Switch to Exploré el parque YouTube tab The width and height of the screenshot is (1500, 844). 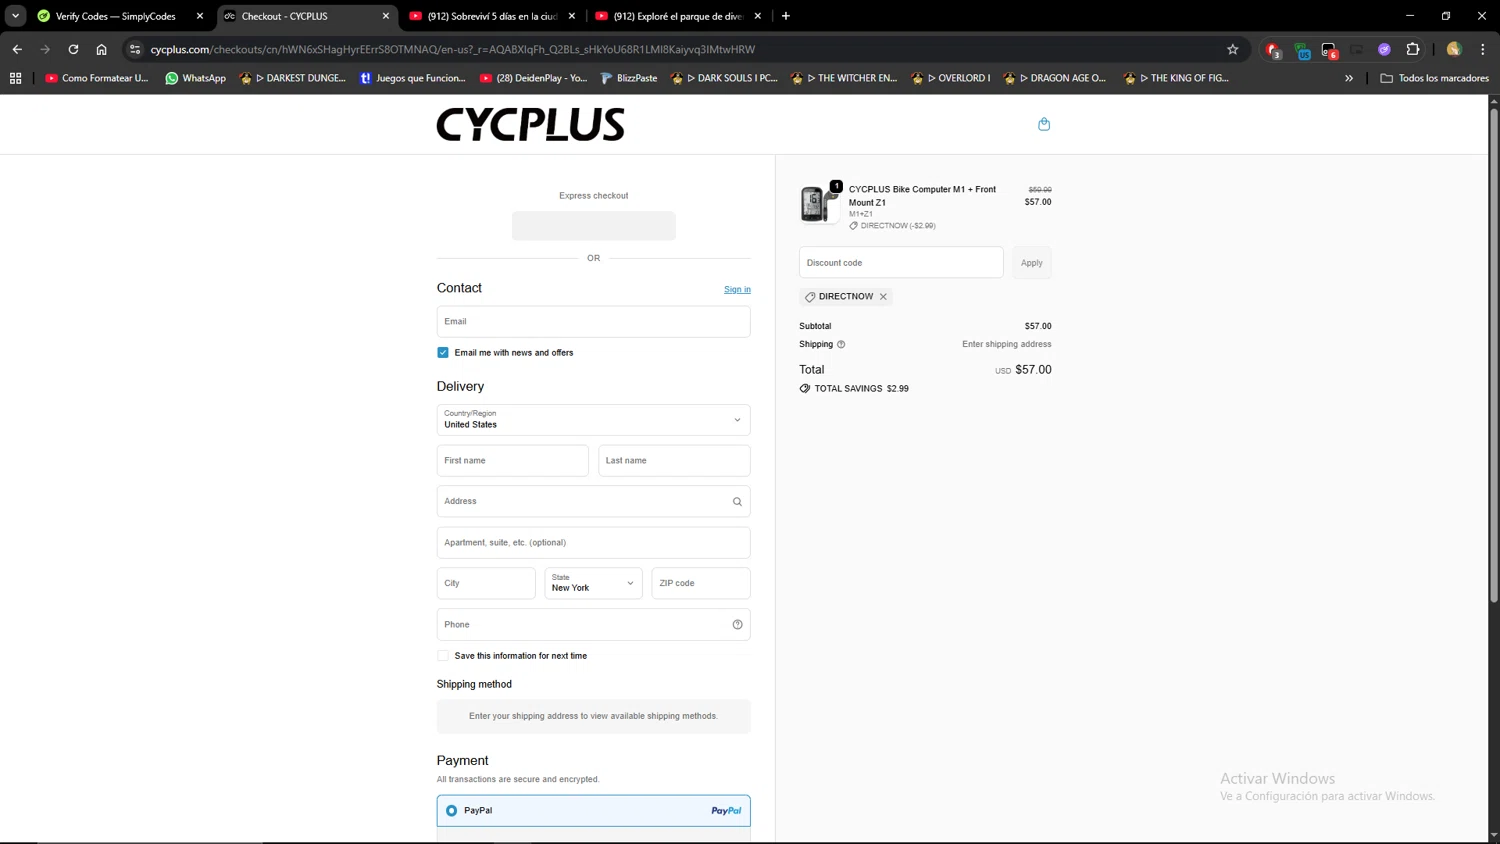pos(679,16)
